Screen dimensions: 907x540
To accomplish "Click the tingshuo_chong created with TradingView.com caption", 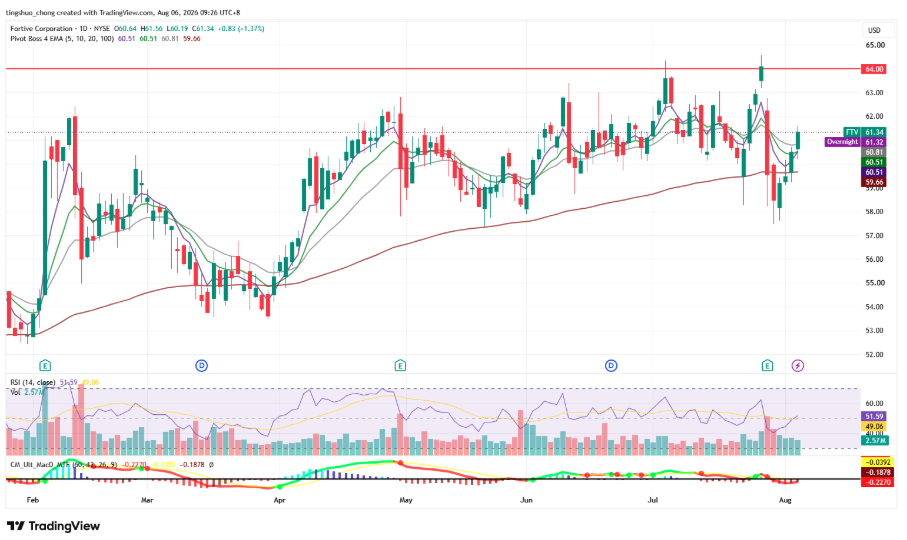I will click(x=123, y=12).
